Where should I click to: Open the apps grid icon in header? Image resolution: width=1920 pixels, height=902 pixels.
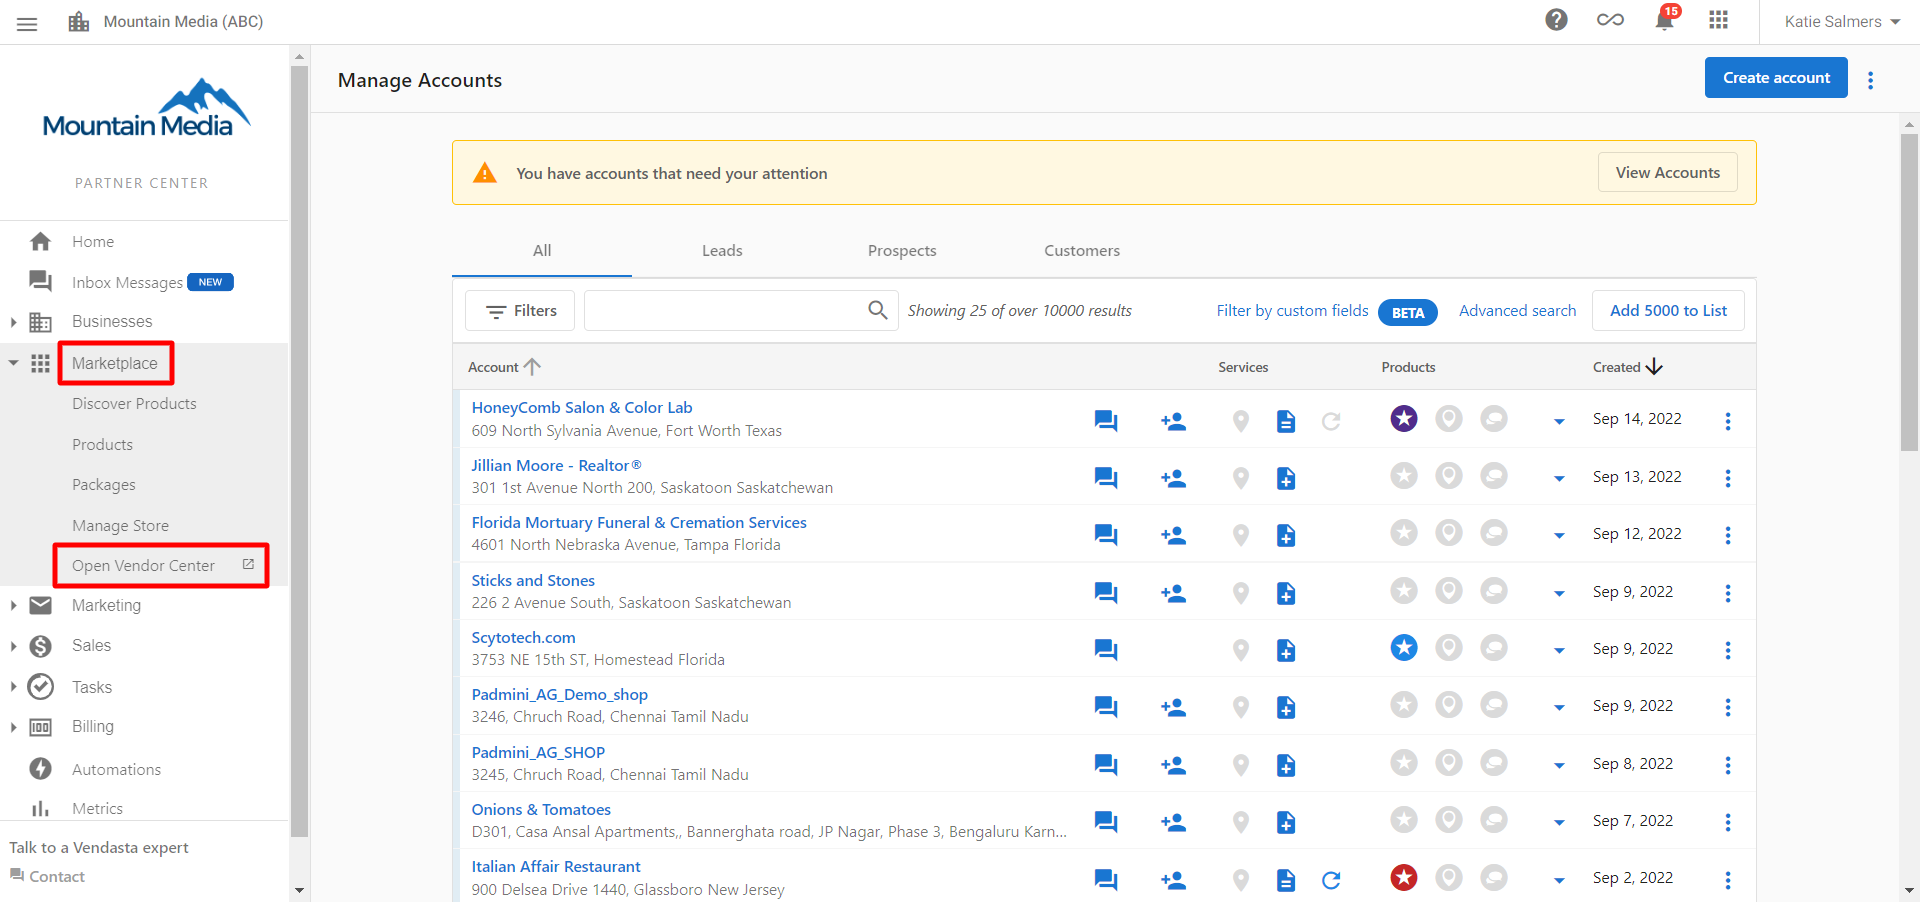(1719, 20)
